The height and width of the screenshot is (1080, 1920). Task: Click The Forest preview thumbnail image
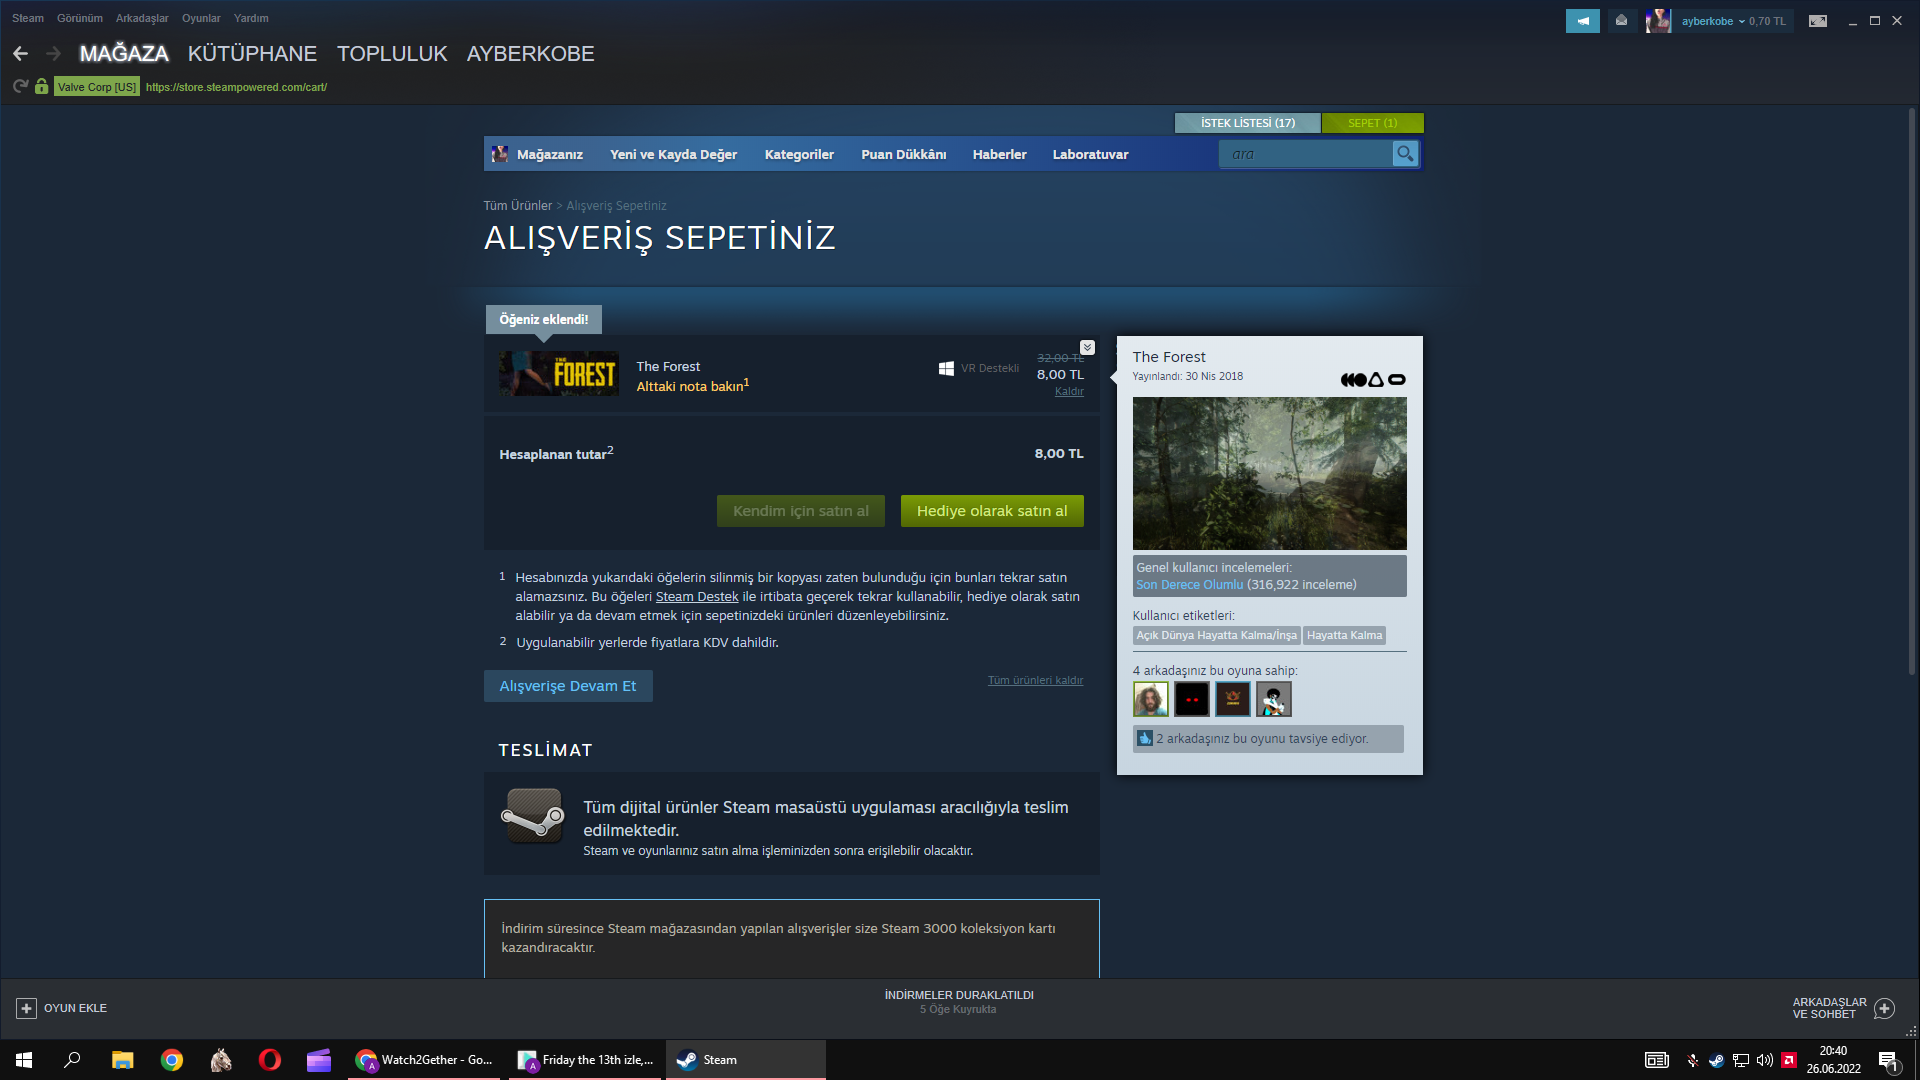click(1269, 473)
